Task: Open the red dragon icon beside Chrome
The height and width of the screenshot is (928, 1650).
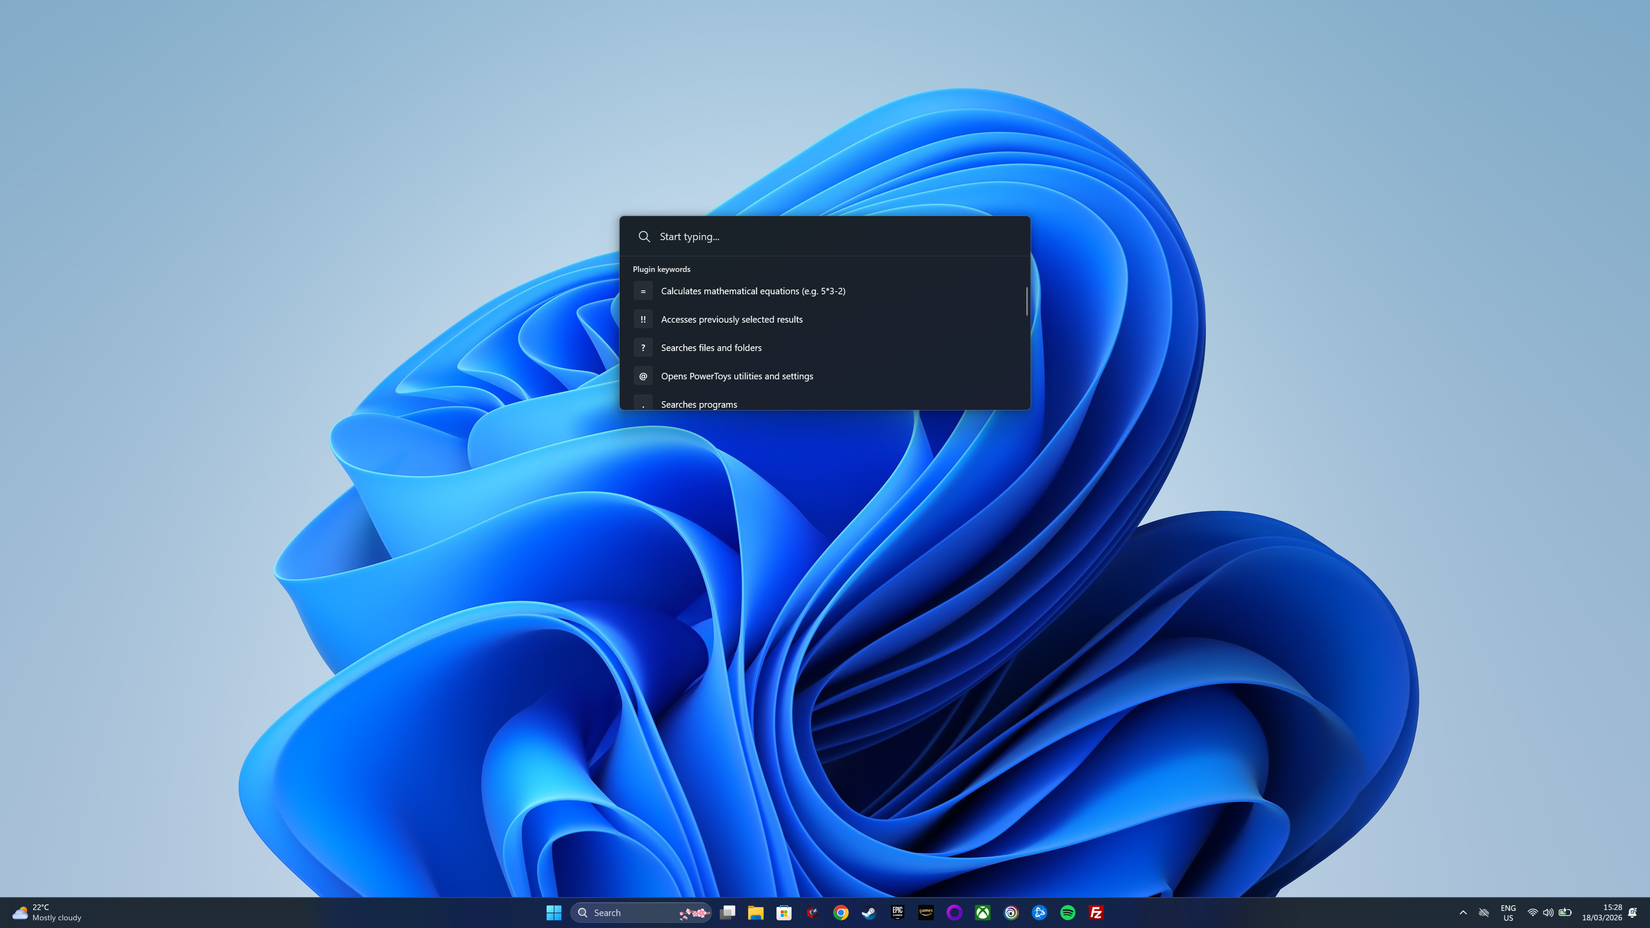Action: [812, 912]
